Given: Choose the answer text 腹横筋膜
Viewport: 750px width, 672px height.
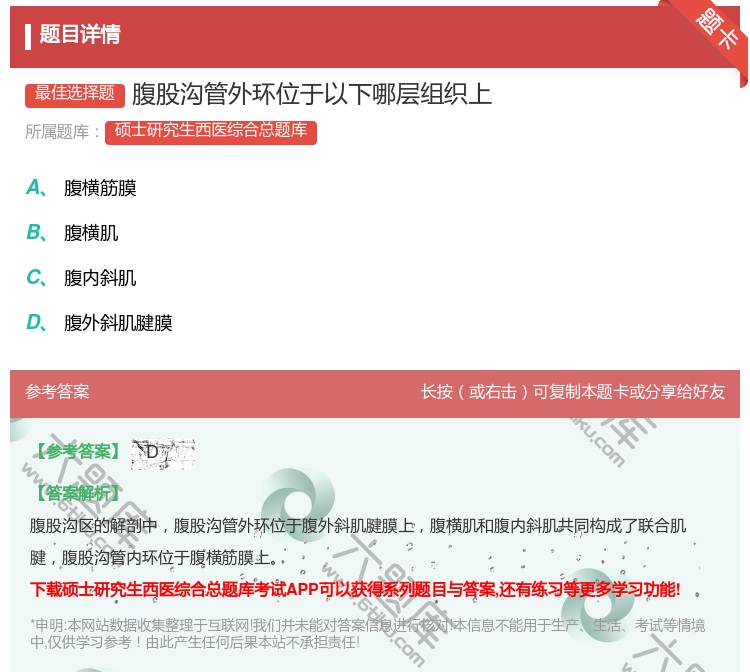Looking at the screenshot, I should point(100,188).
